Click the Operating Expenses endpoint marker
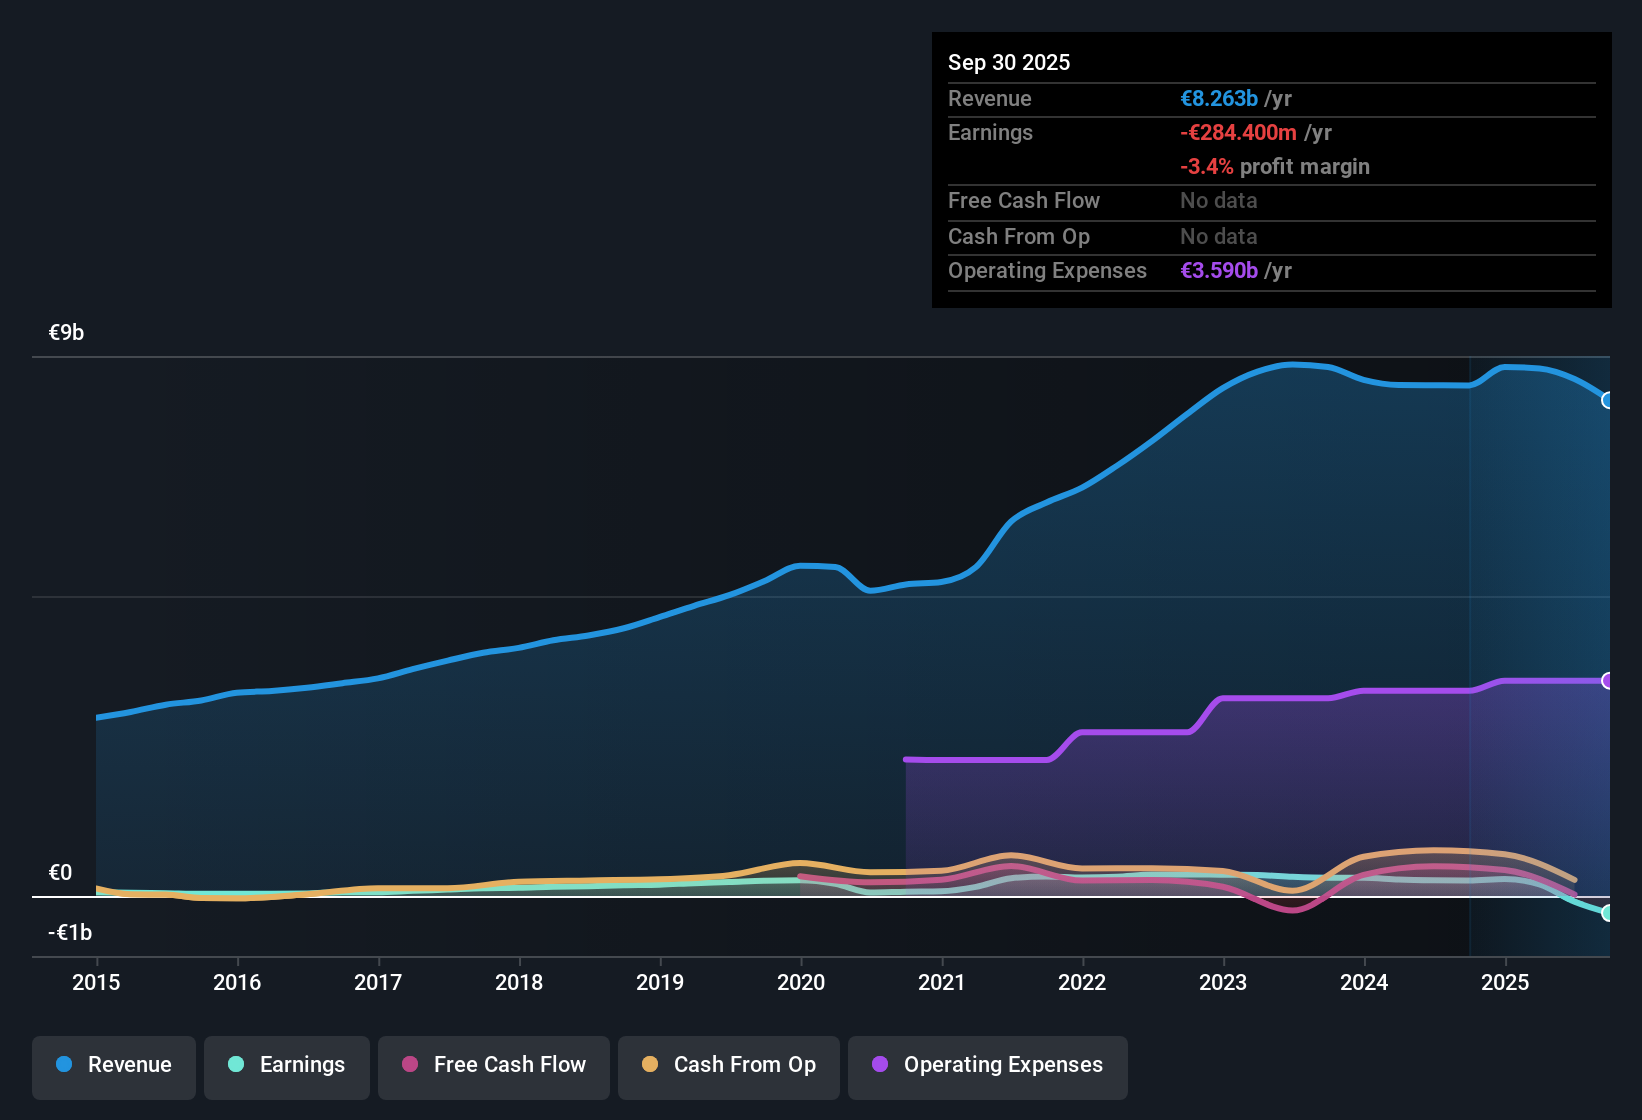Viewport: 1642px width, 1120px height. tap(1609, 681)
